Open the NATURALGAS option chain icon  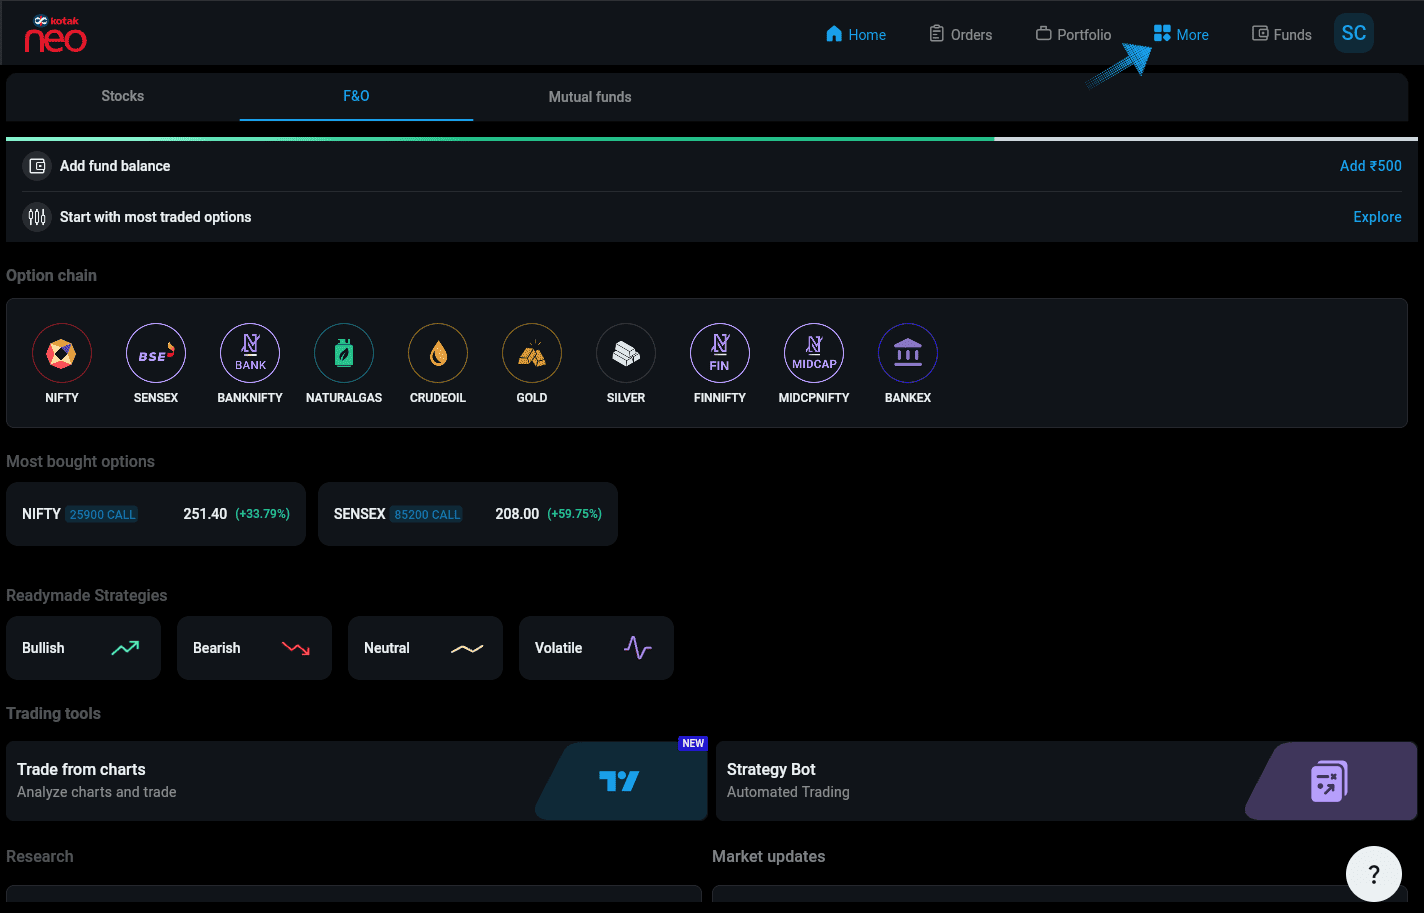tap(344, 354)
